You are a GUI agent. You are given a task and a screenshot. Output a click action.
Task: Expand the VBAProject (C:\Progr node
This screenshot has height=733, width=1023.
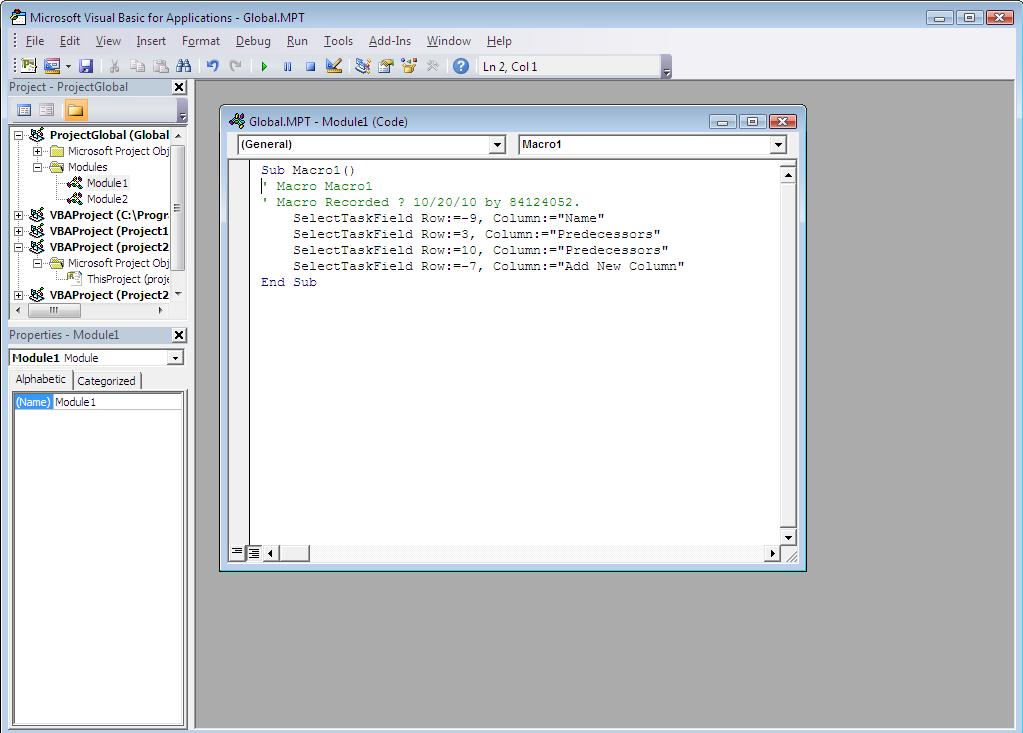(x=19, y=215)
